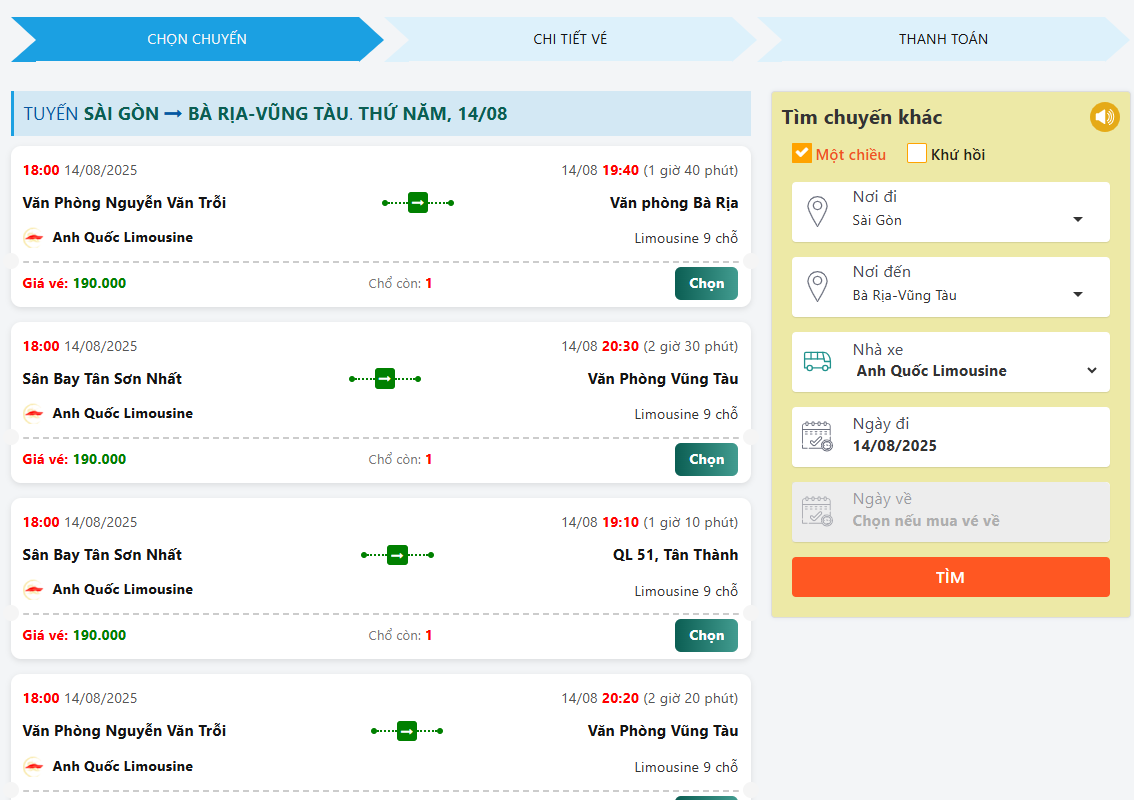
Task: Click route arrow icon on 20:20 arrival trip
Action: (x=407, y=731)
